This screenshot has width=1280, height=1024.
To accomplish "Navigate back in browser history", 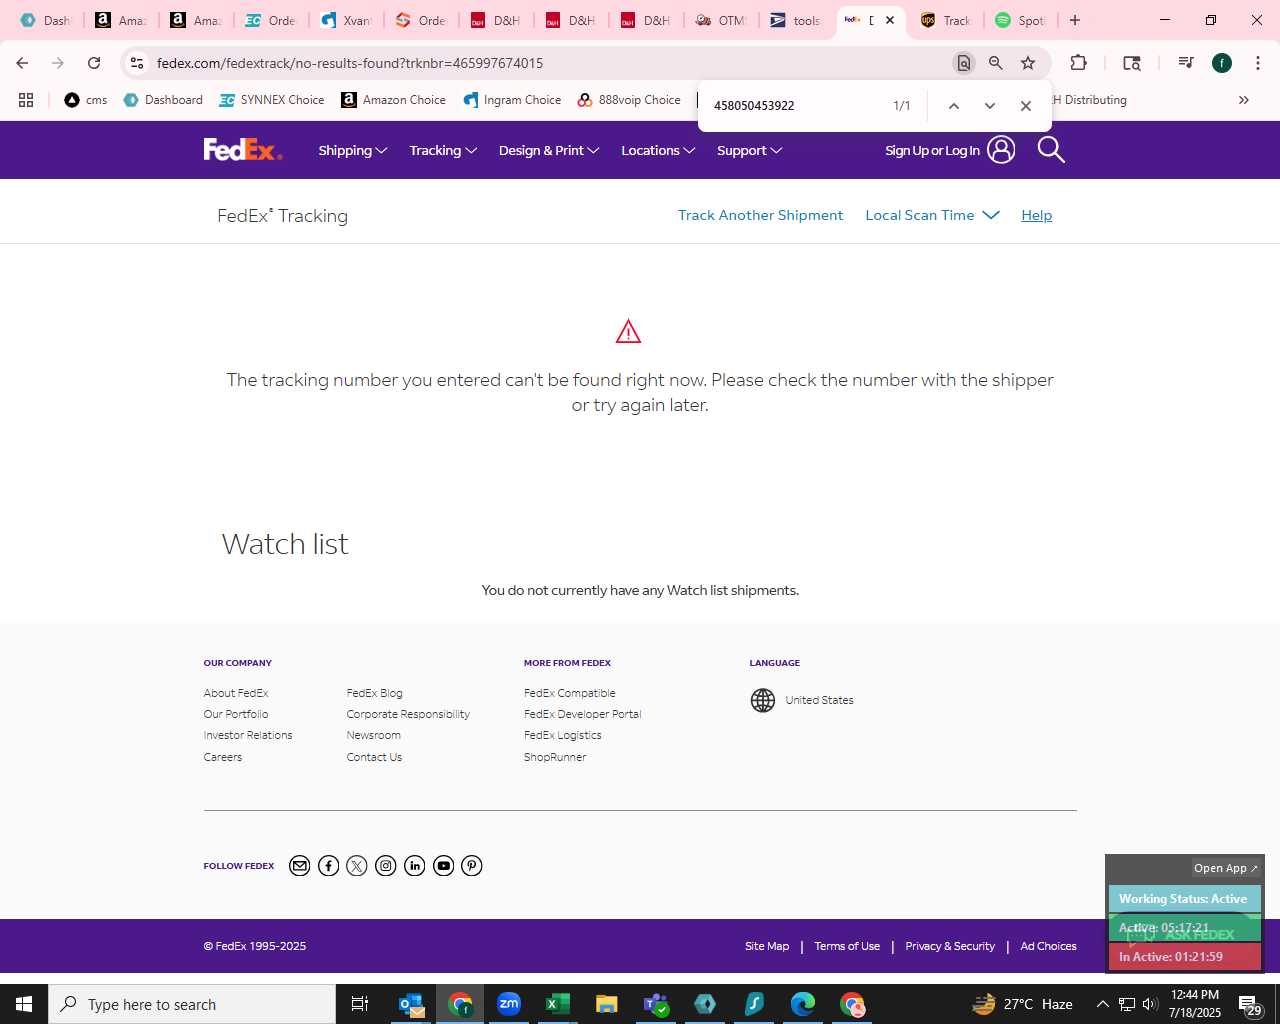I will [x=22, y=63].
